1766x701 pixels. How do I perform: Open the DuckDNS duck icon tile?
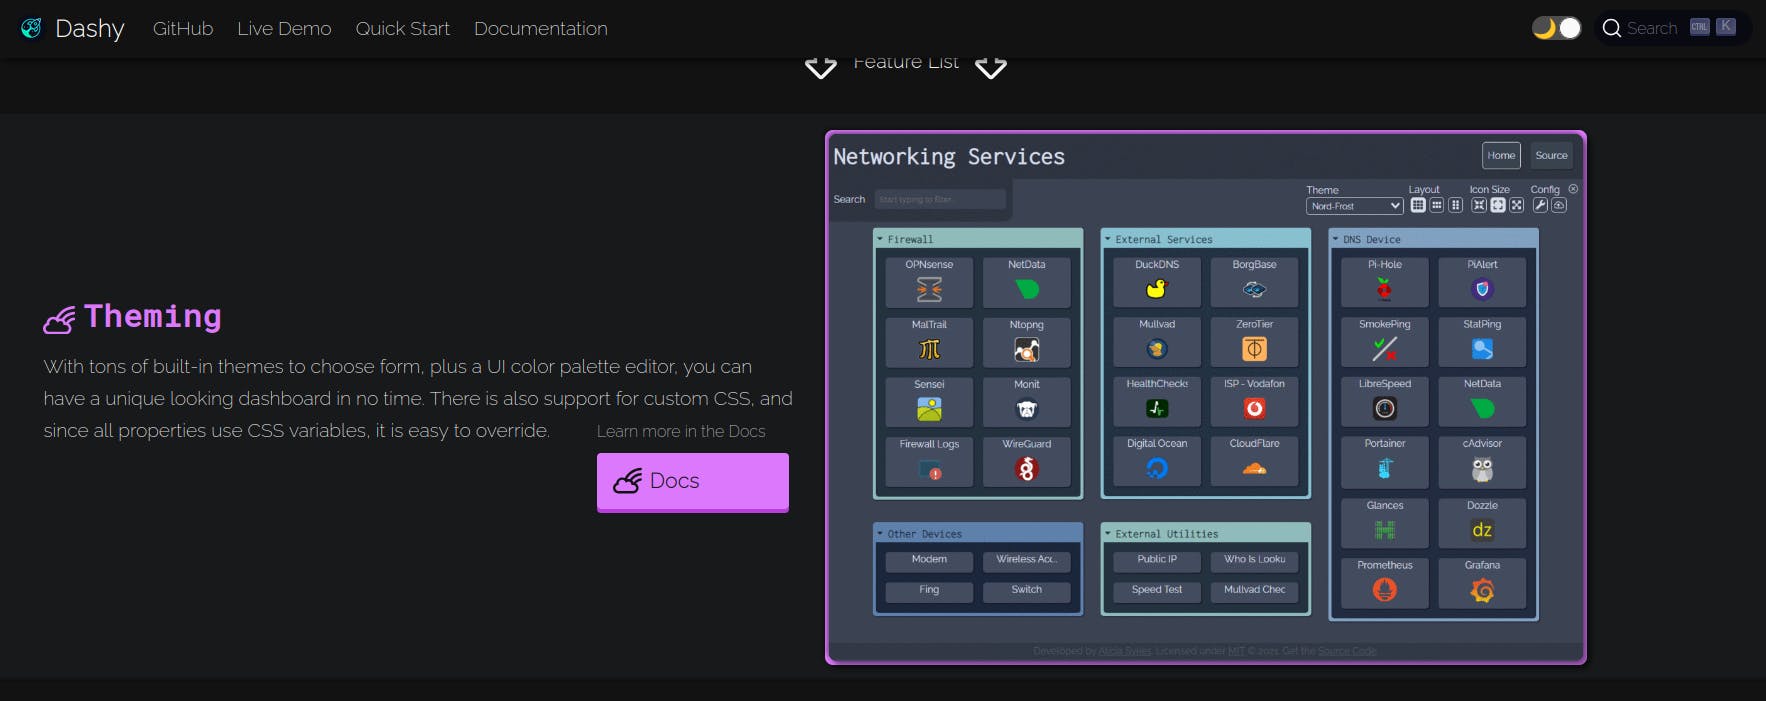pos(1157,289)
